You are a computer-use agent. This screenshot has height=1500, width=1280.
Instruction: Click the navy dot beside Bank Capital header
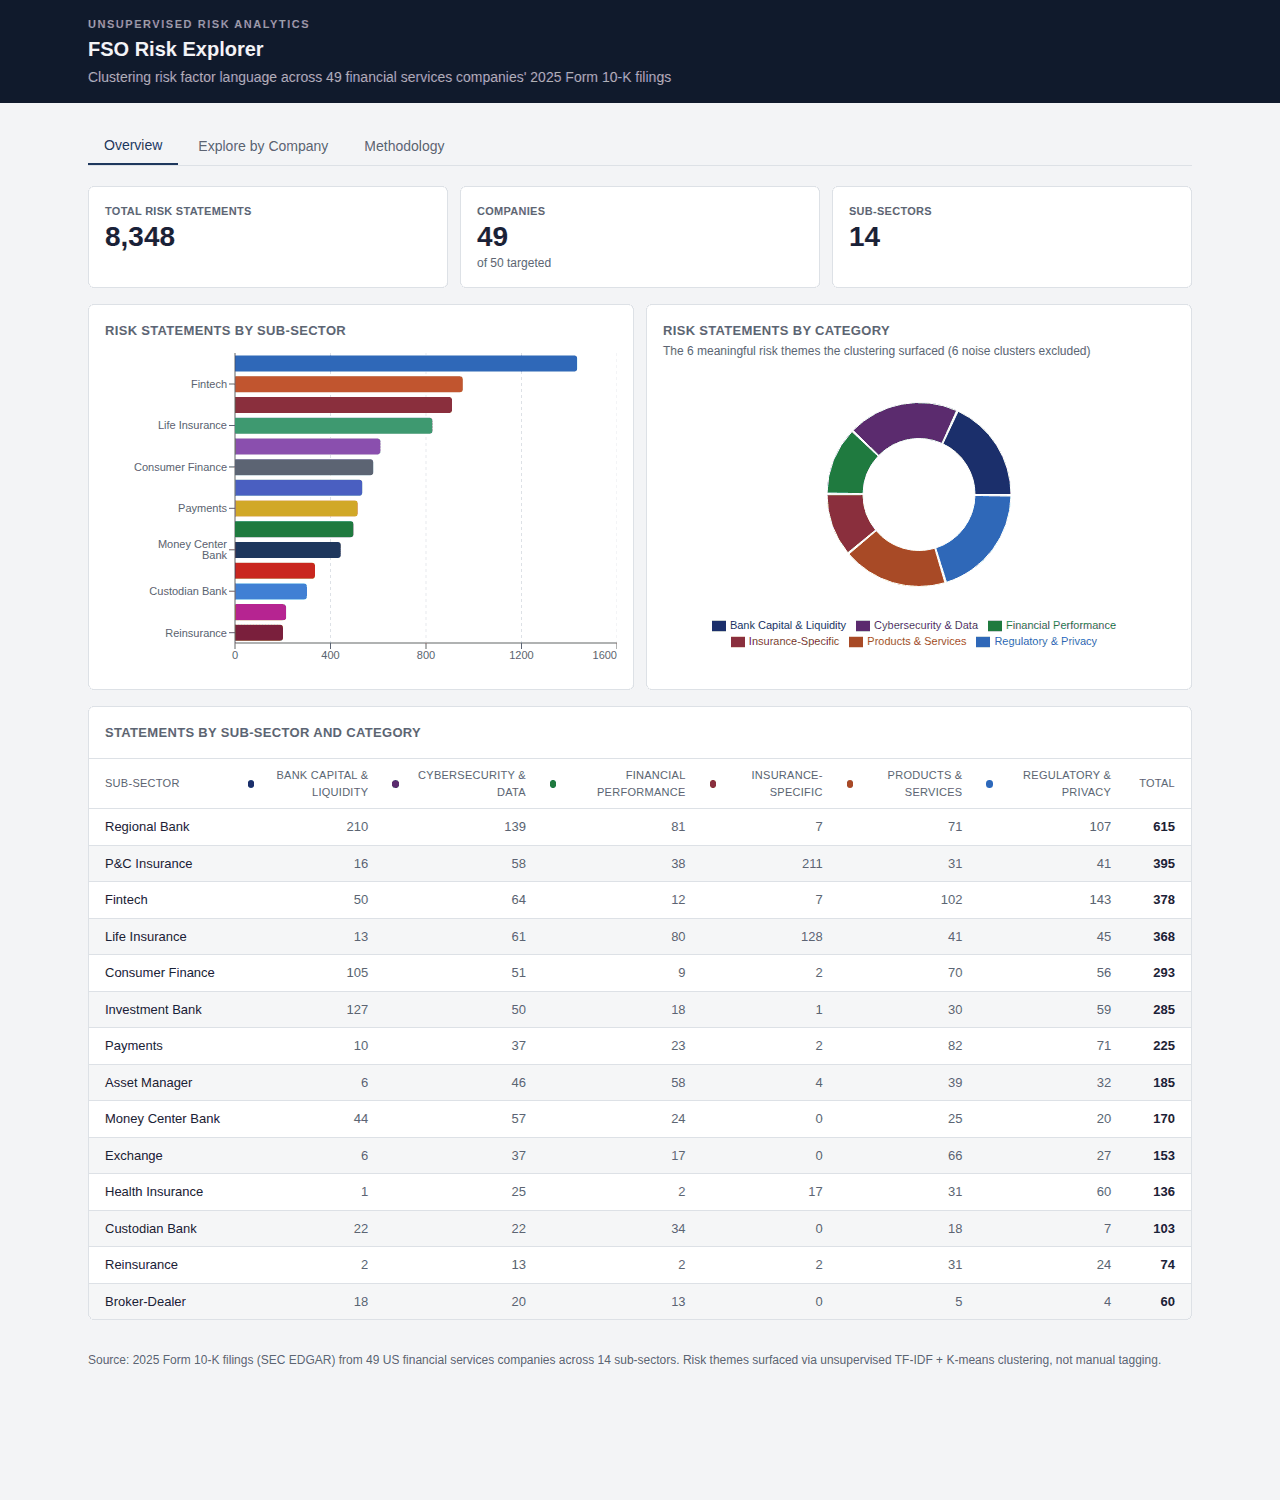[x=251, y=784]
